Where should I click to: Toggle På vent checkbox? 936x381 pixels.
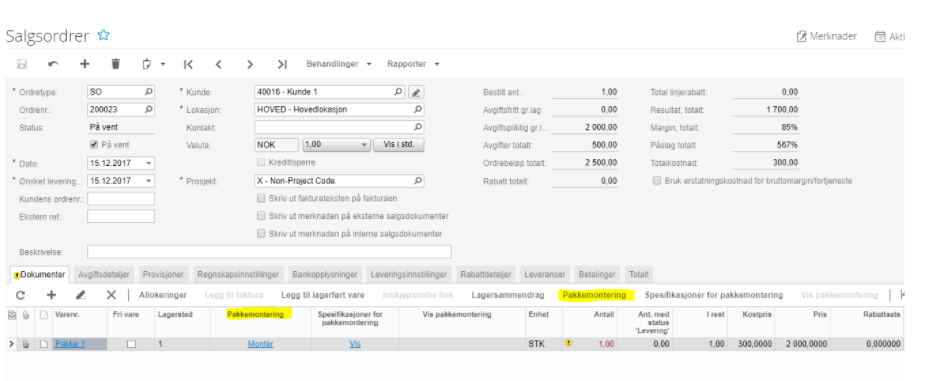[x=94, y=145]
